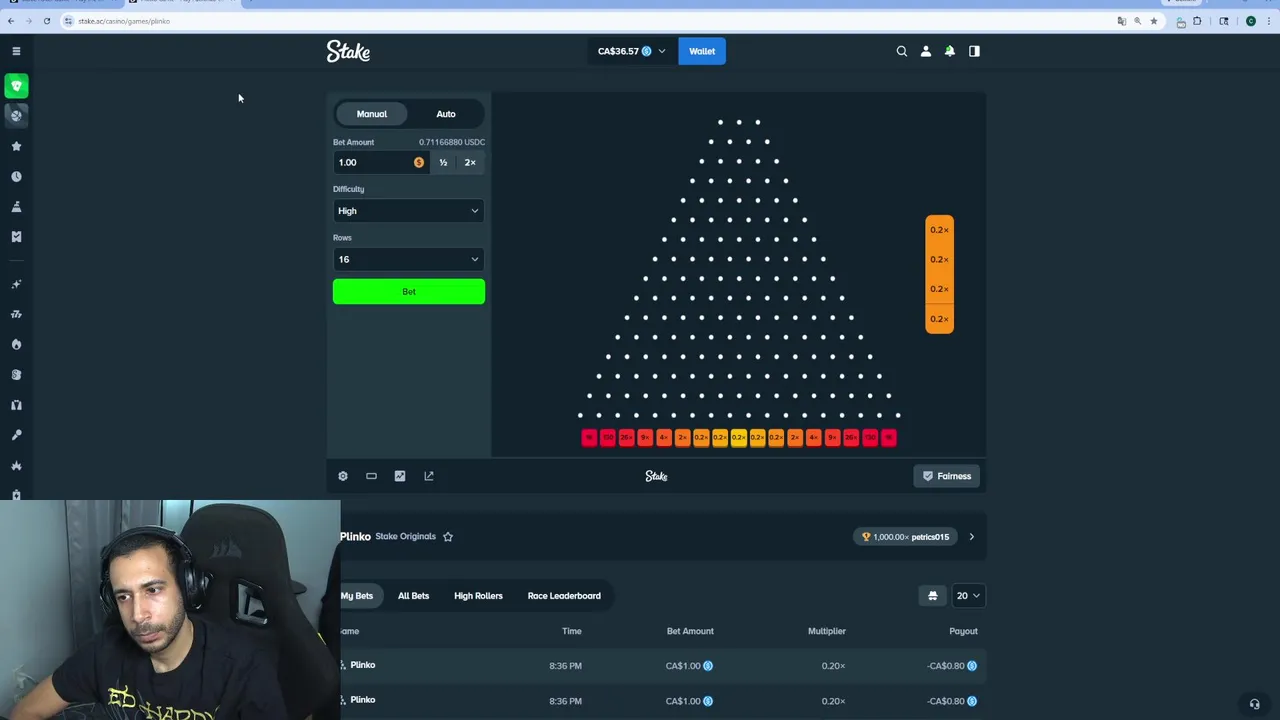Screen dimensions: 1280x720
Task: Open game settings gear icon
Action: pyautogui.click(x=343, y=476)
